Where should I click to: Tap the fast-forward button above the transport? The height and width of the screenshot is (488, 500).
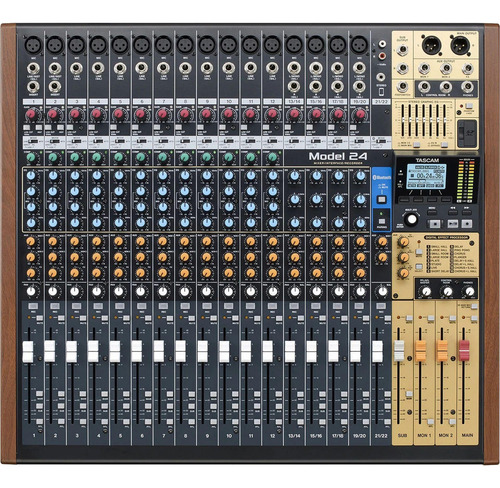(467, 212)
